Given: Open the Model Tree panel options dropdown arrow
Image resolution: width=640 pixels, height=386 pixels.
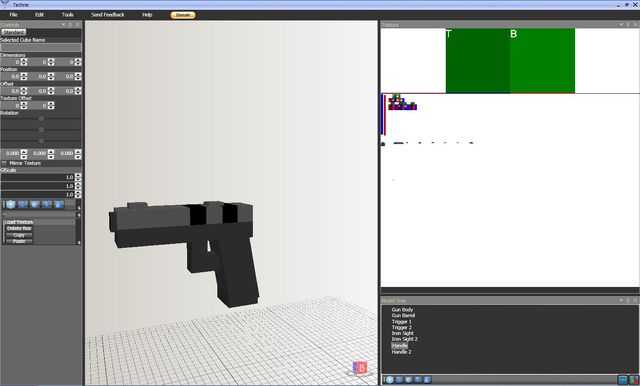Looking at the screenshot, I should tap(621, 300).
